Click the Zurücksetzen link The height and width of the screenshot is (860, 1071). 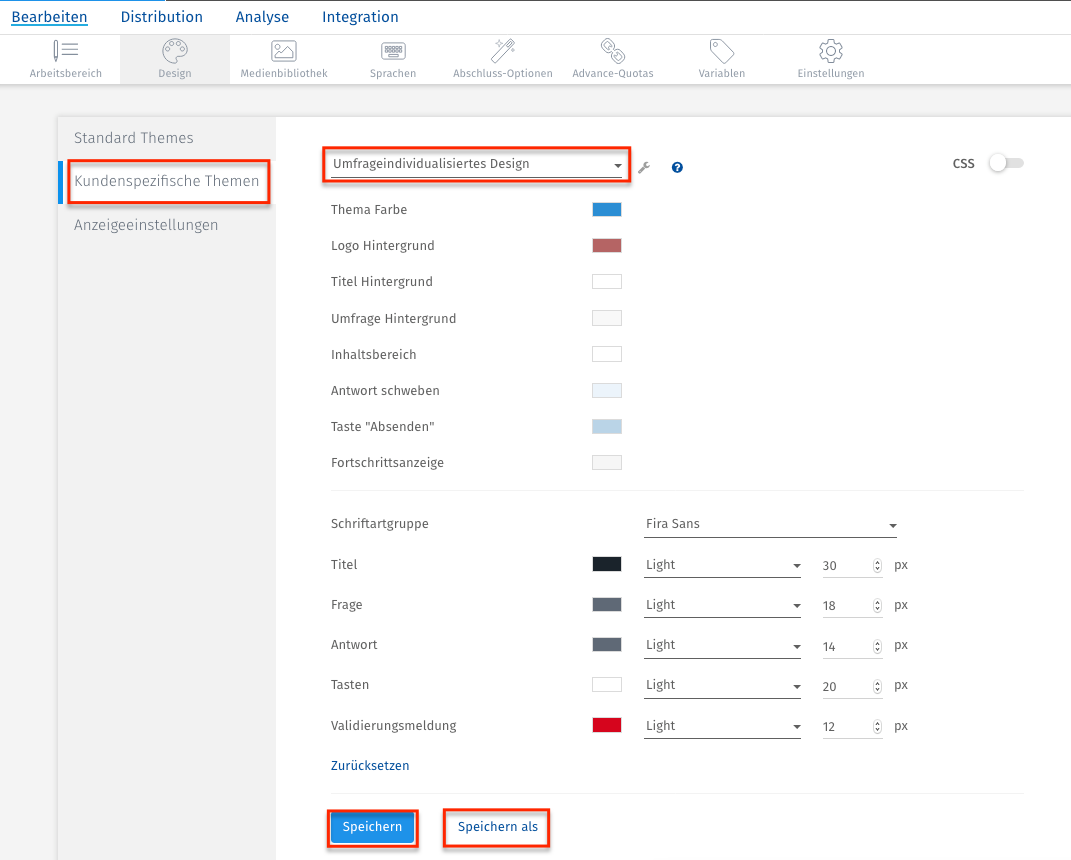click(x=370, y=766)
